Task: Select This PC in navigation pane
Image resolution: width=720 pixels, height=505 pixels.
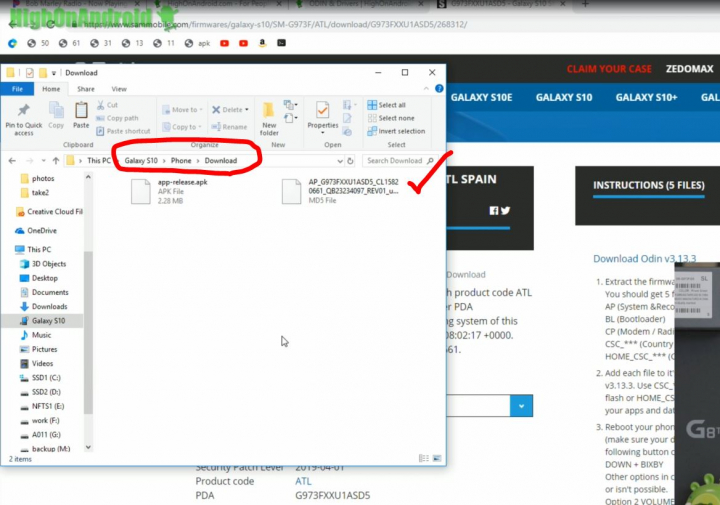Action: tap(34, 249)
